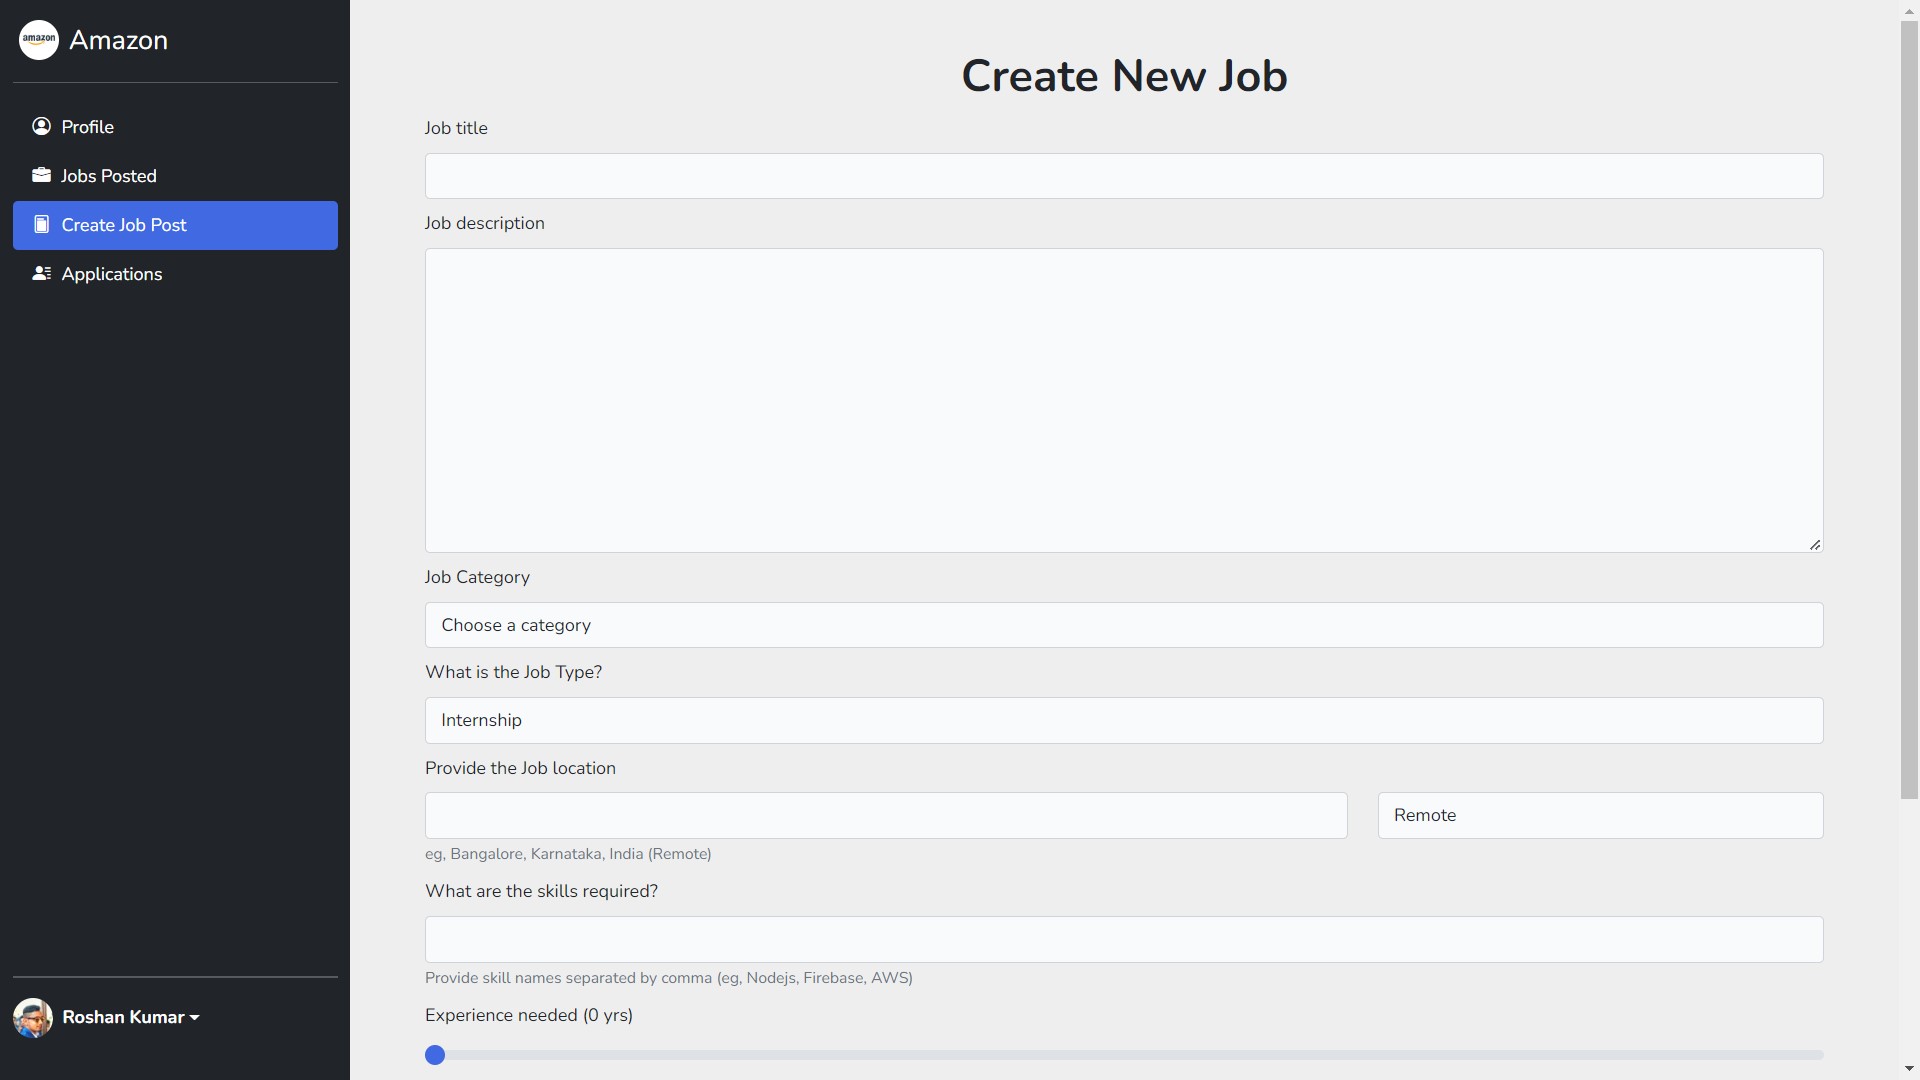This screenshot has height=1080, width=1920.
Task: Open the Remote location type dropdown
Action: pyautogui.click(x=1599, y=815)
